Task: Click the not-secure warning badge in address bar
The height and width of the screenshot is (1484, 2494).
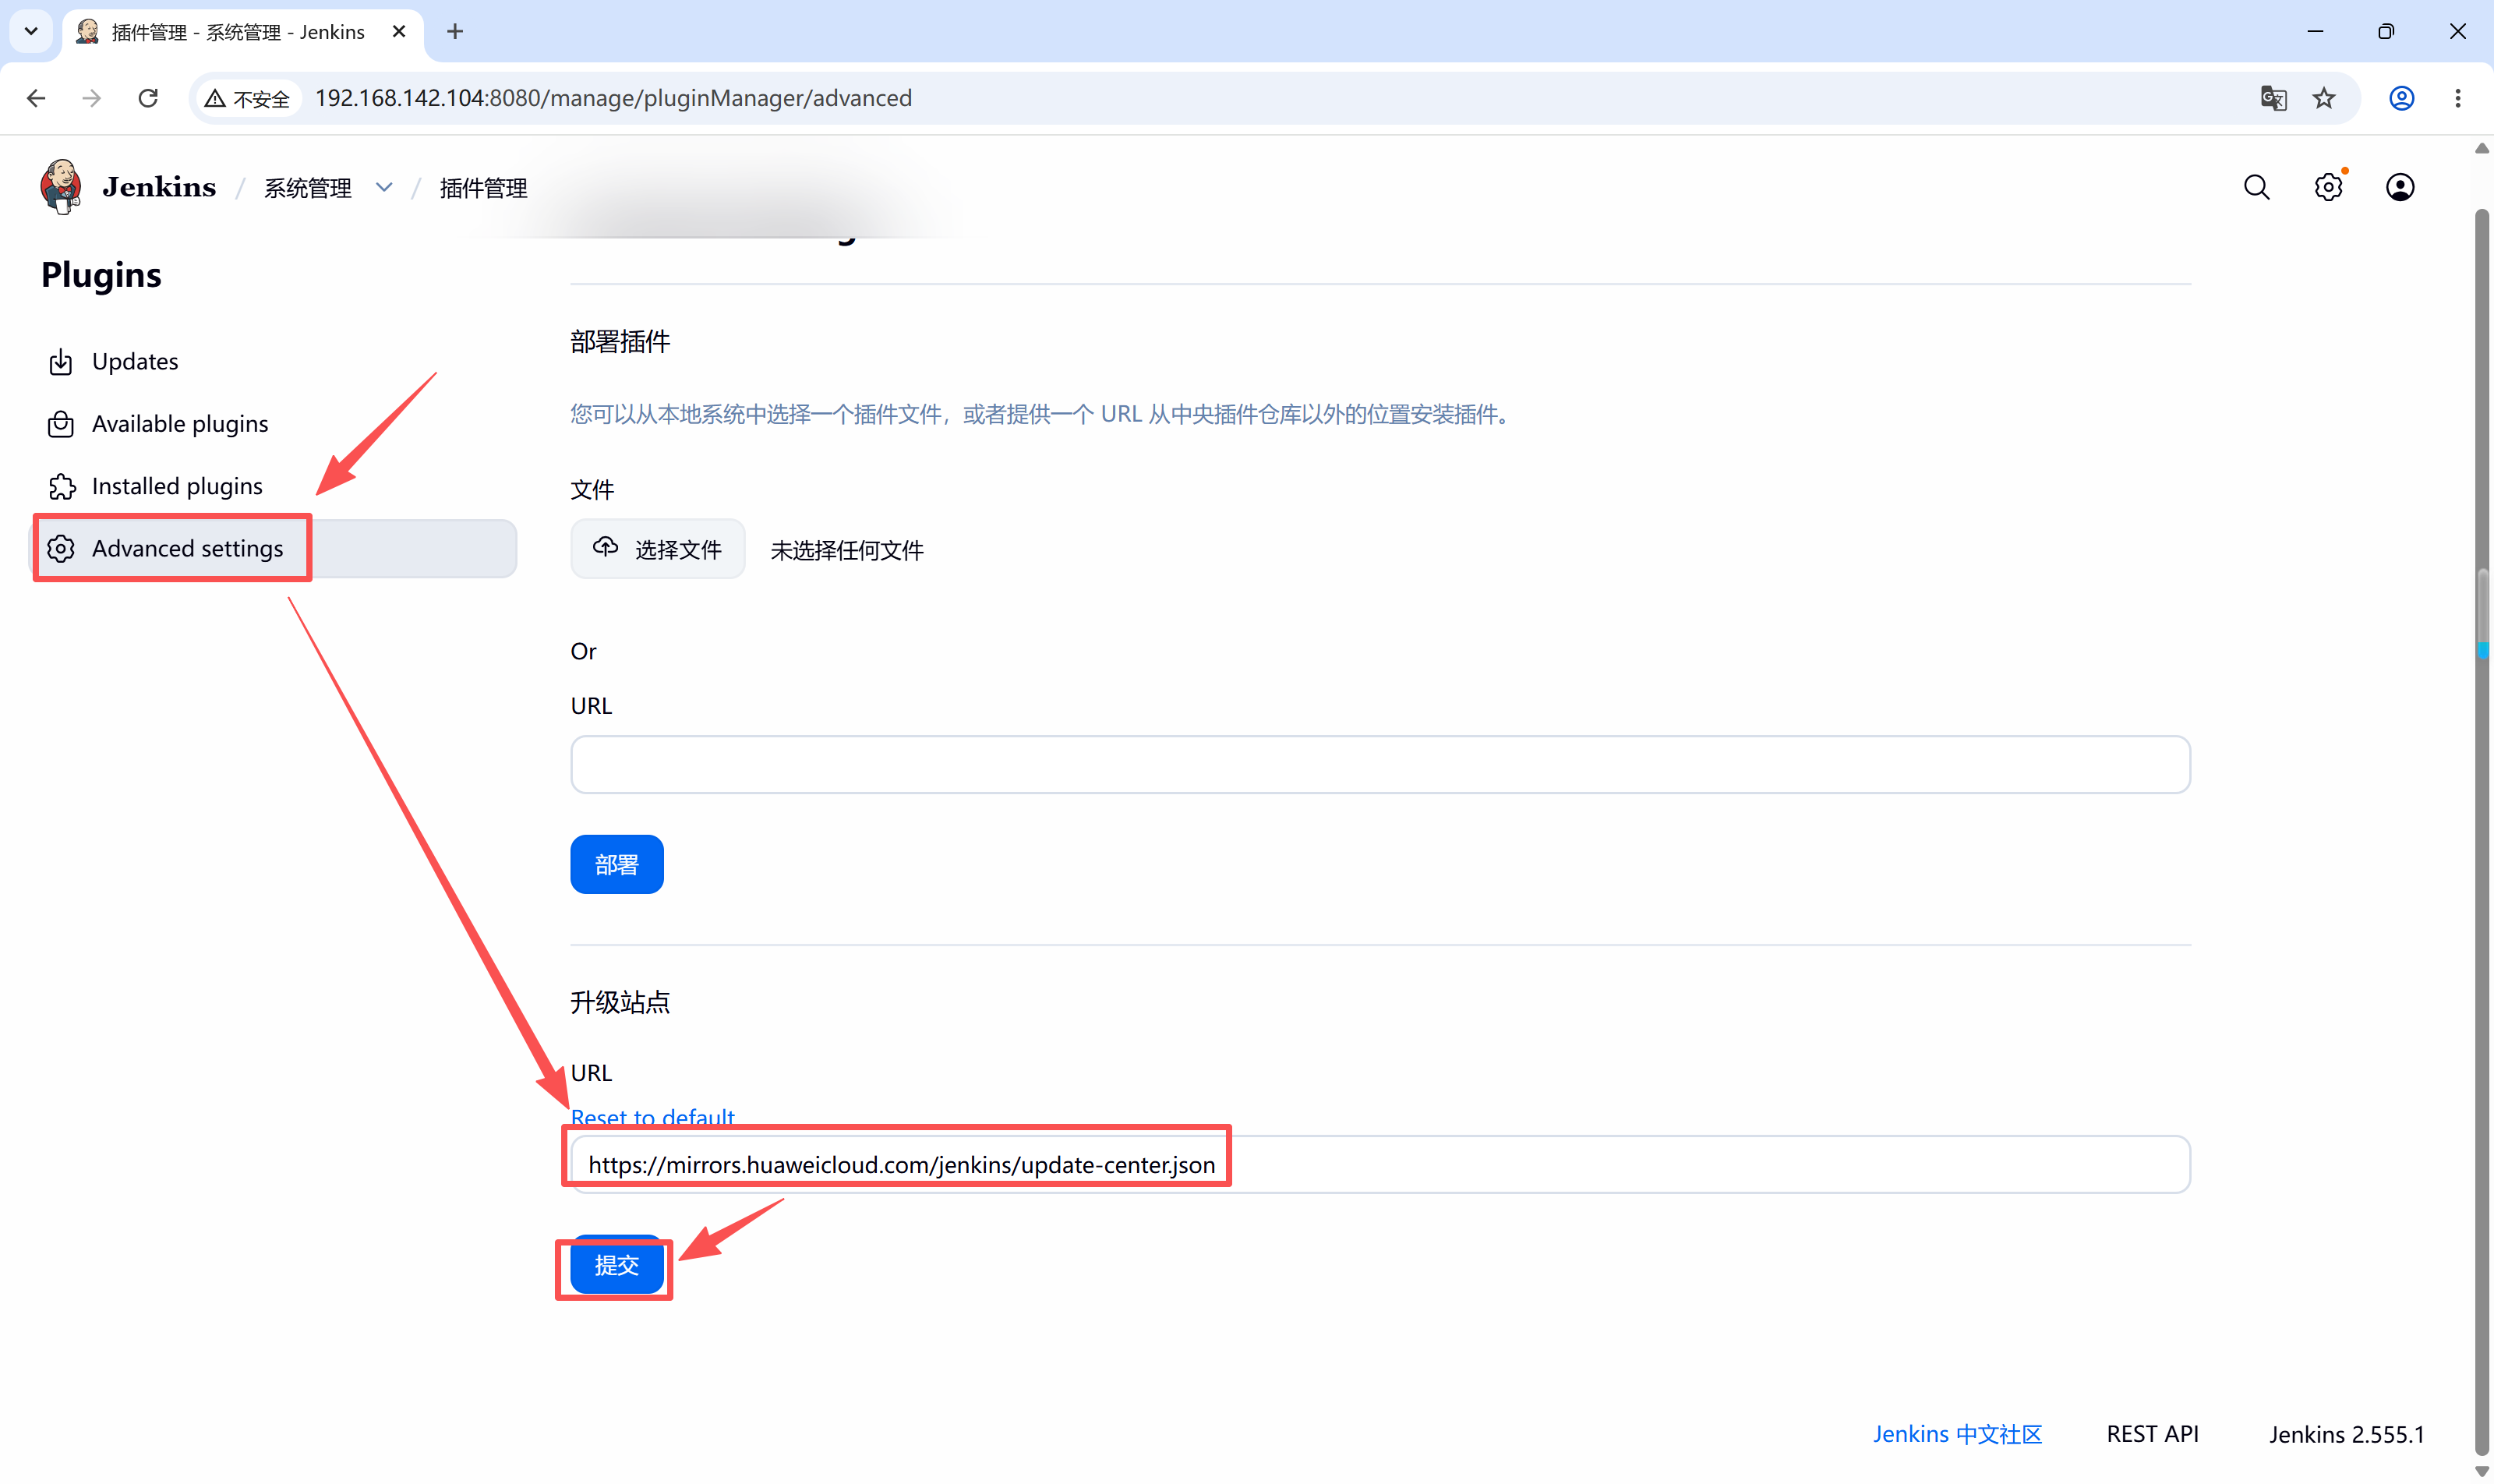Action: tap(247, 98)
